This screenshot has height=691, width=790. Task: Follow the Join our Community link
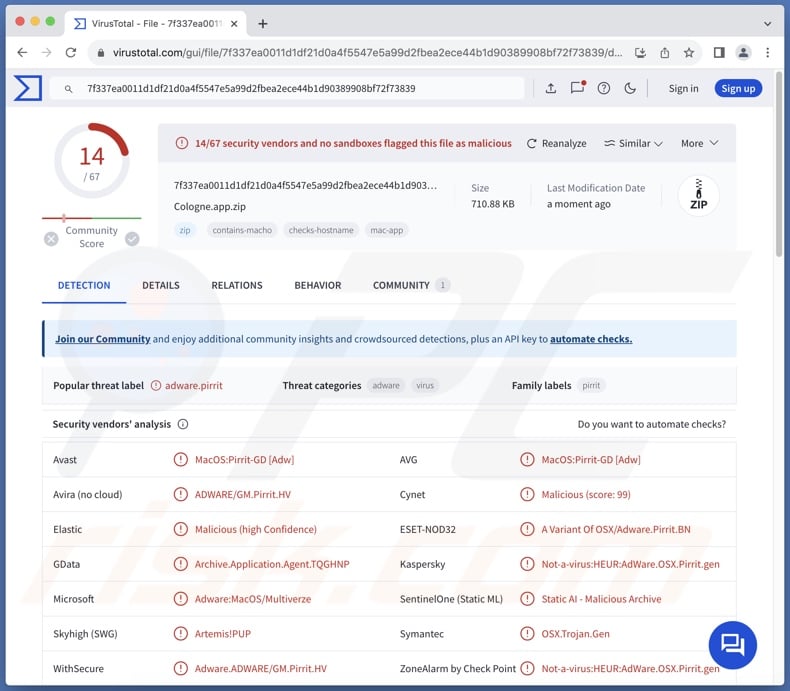(103, 339)
